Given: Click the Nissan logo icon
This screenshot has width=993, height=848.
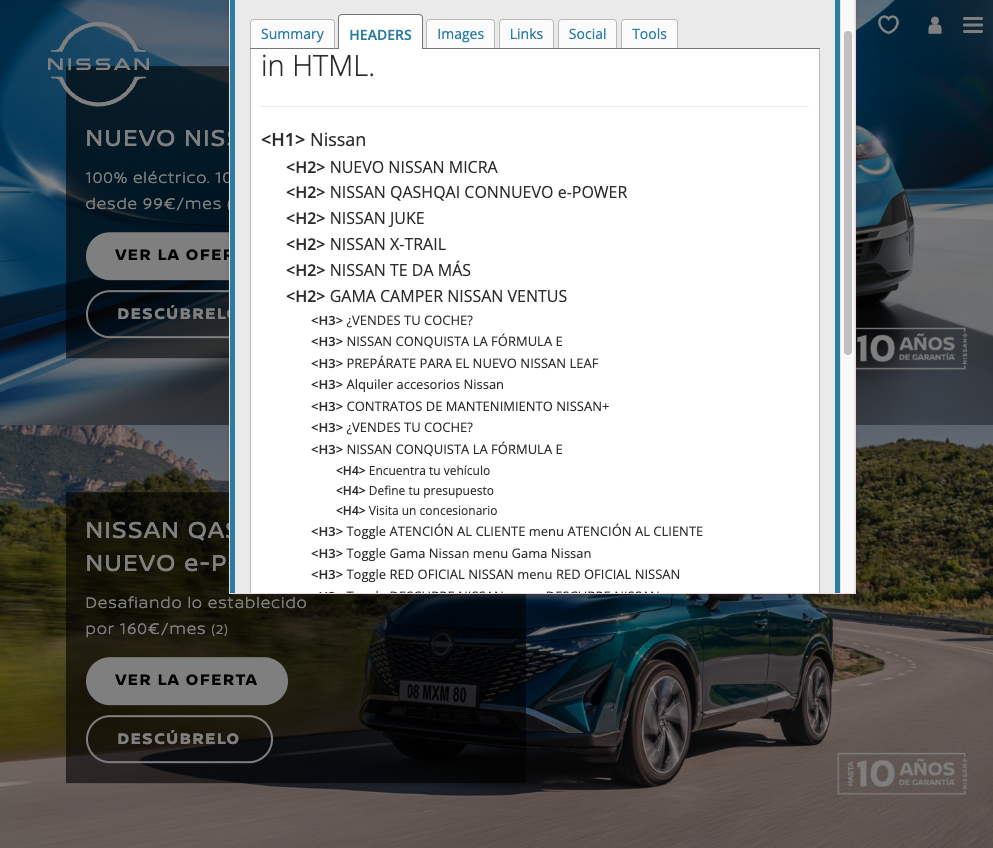Looking at the screenshot, I should 98,64.
